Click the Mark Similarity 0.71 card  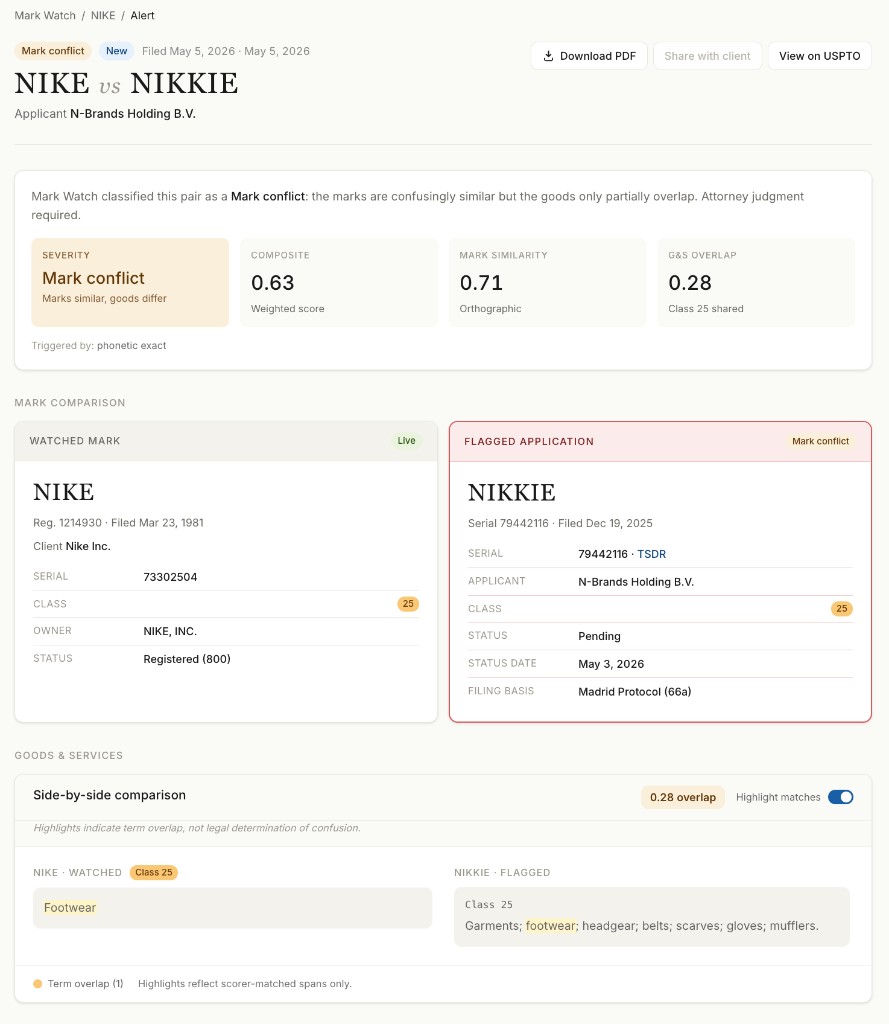point(547,282)
